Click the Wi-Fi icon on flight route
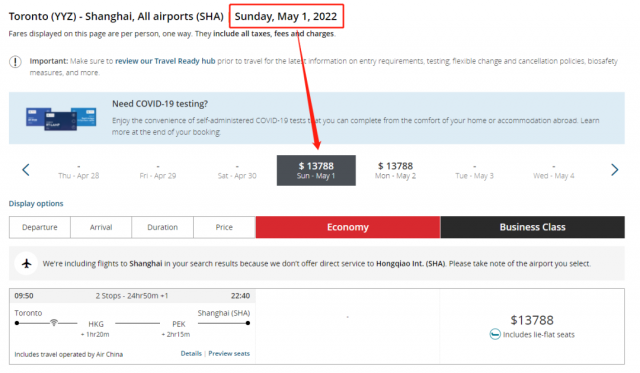Screen dimensions: 640x373 [x=54, y=322]
